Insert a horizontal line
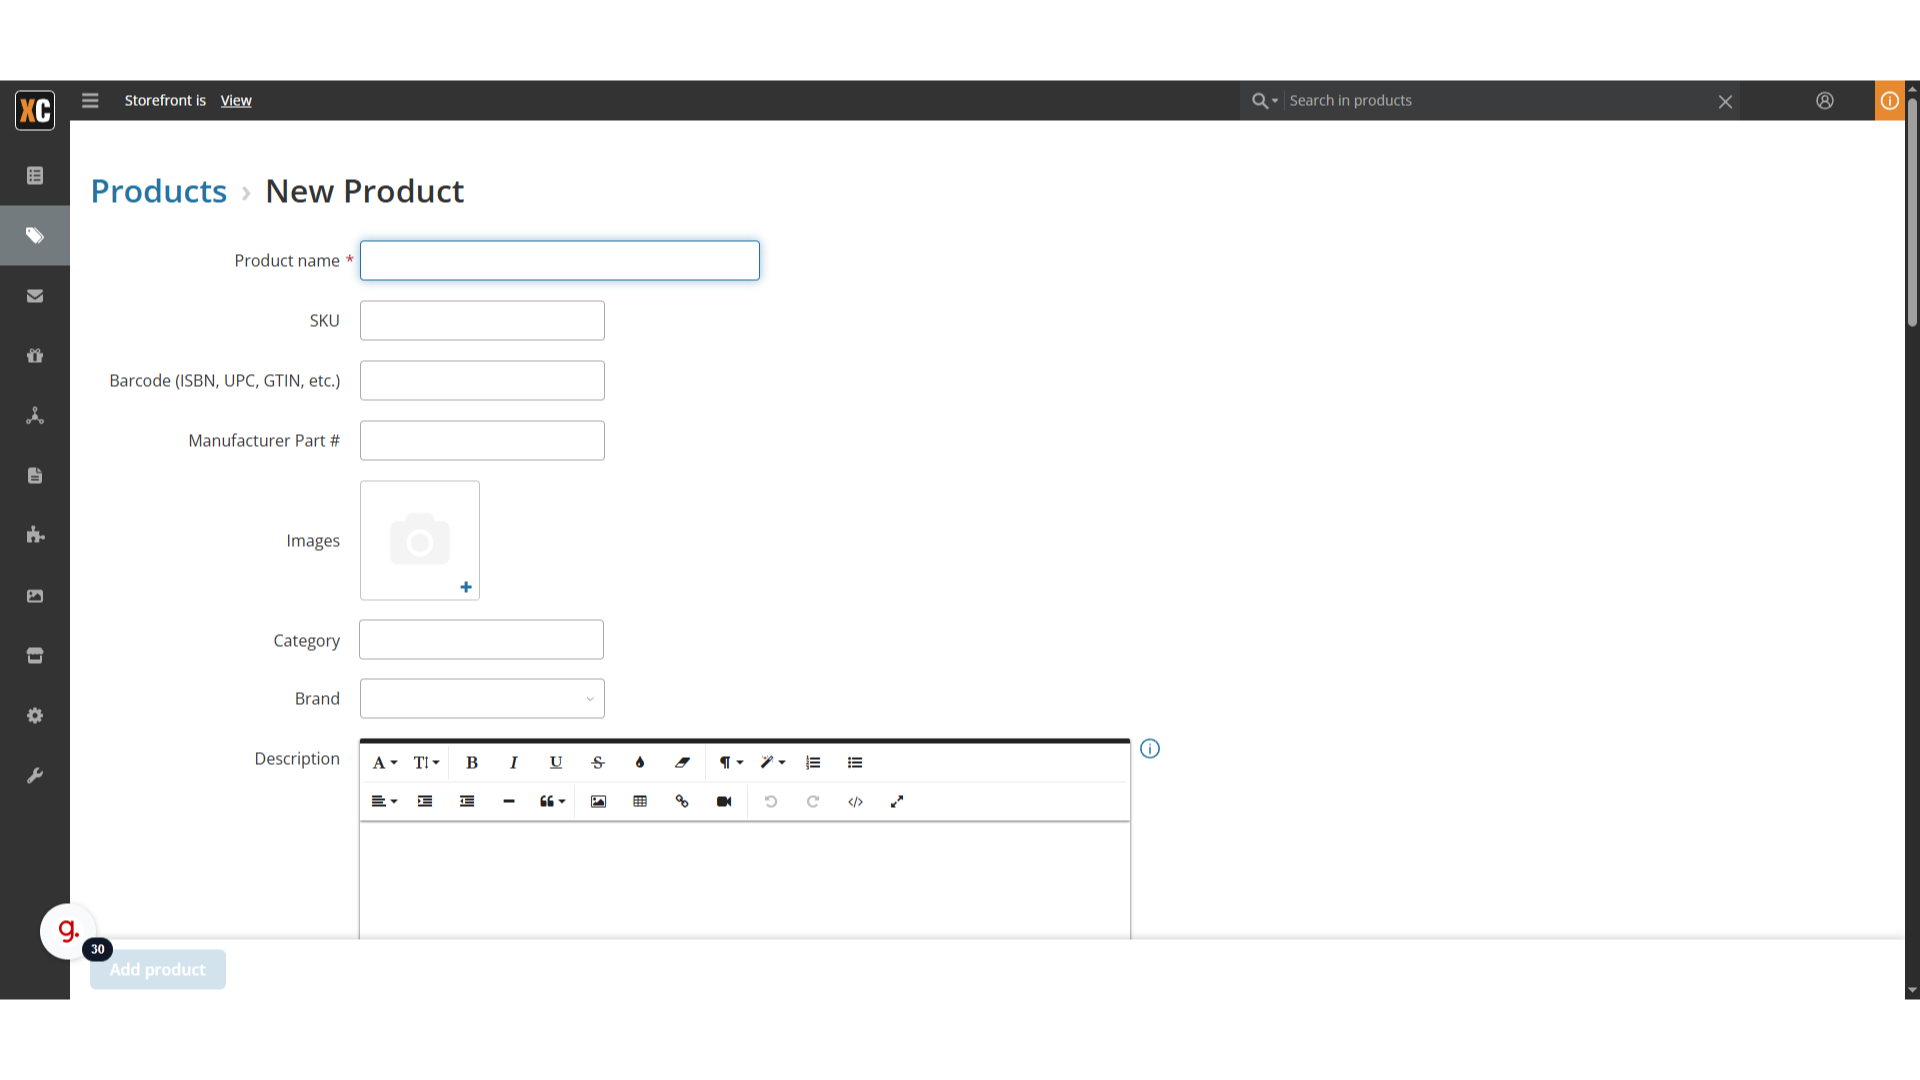This screenshot has width=1920, height=1080. pos(509,802)
